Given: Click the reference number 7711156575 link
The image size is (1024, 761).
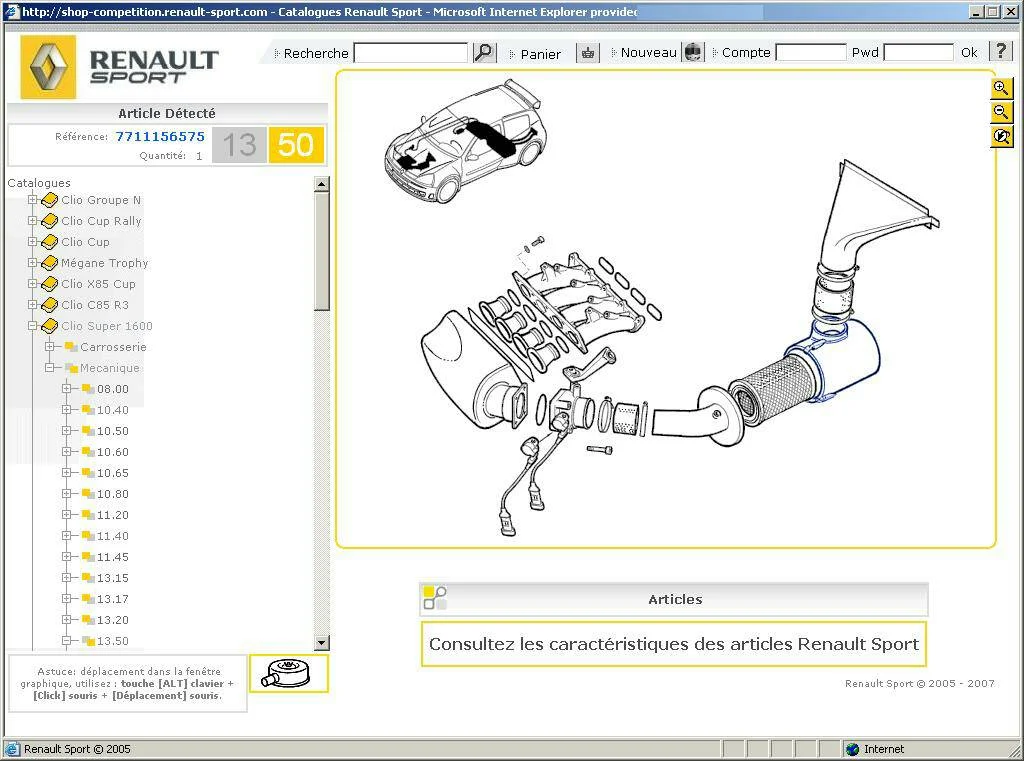Looking at the screenshot, I should (160, 137).
